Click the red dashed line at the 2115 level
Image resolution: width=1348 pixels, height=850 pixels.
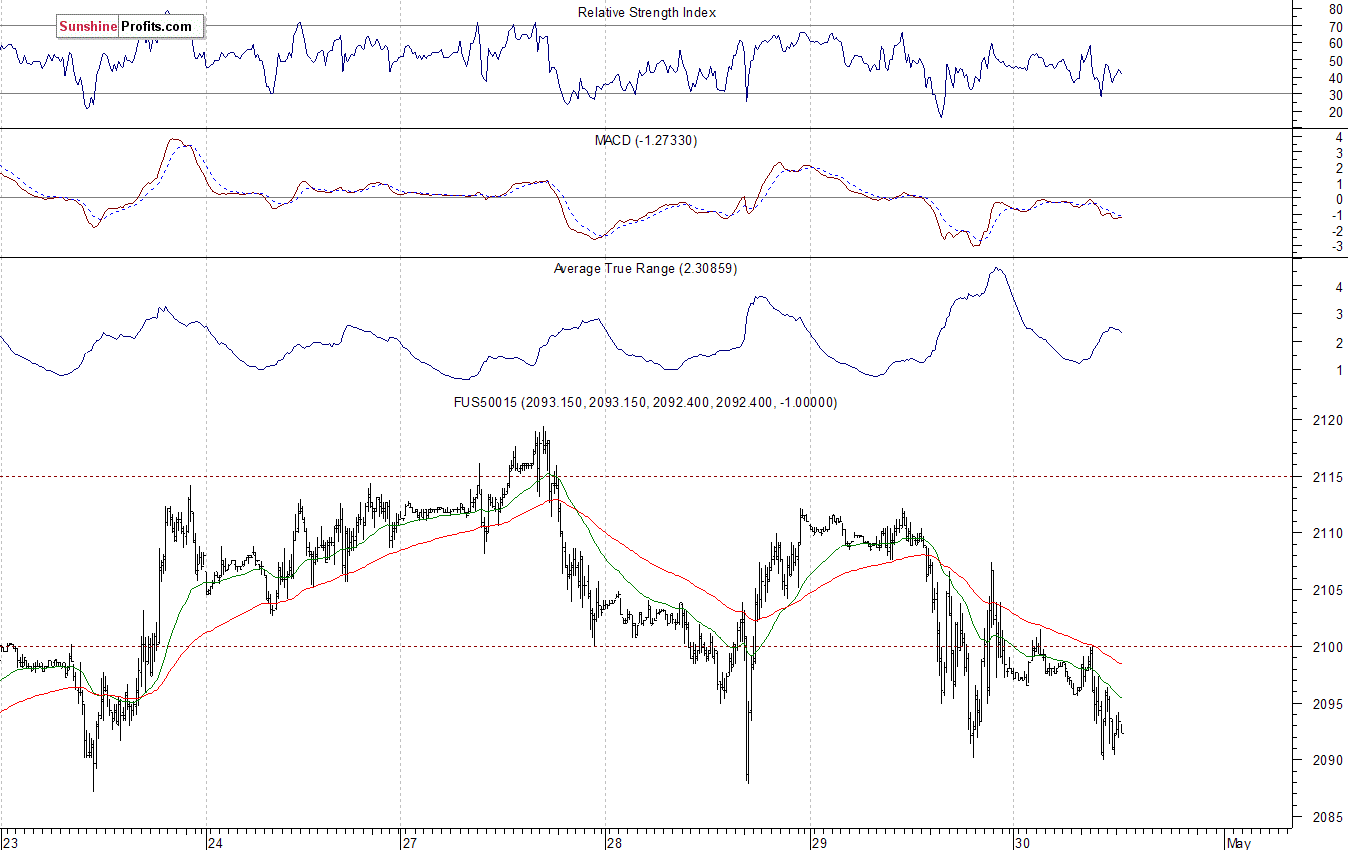pos(646,476)
